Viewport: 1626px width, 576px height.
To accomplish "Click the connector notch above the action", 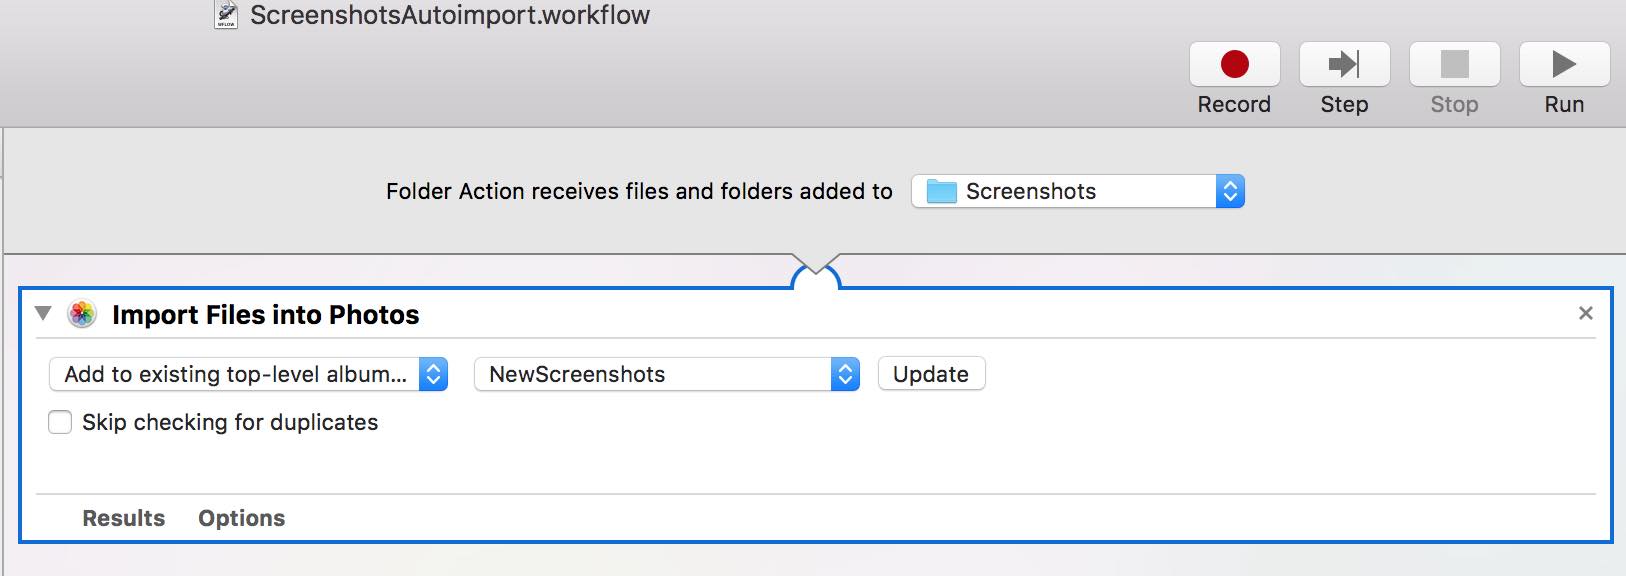I will 815,270.
